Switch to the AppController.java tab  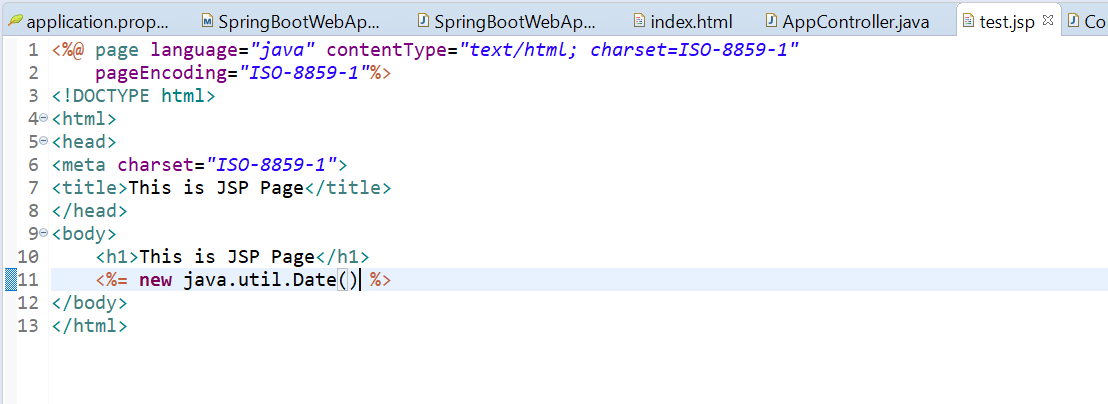tap(846, 22)
